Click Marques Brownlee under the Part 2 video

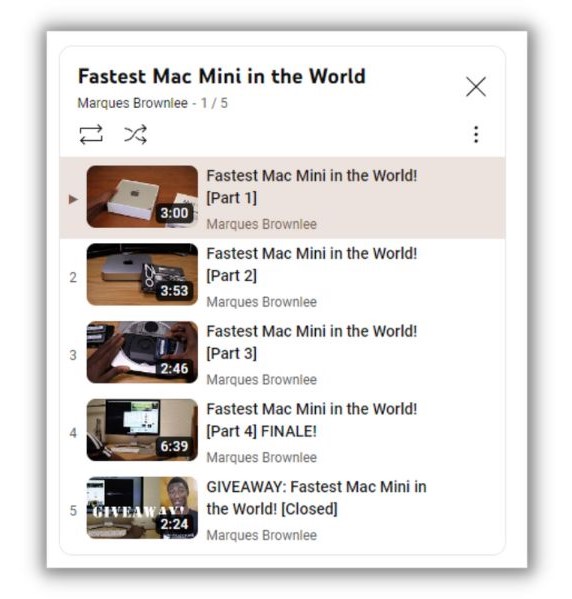(262, 302)
